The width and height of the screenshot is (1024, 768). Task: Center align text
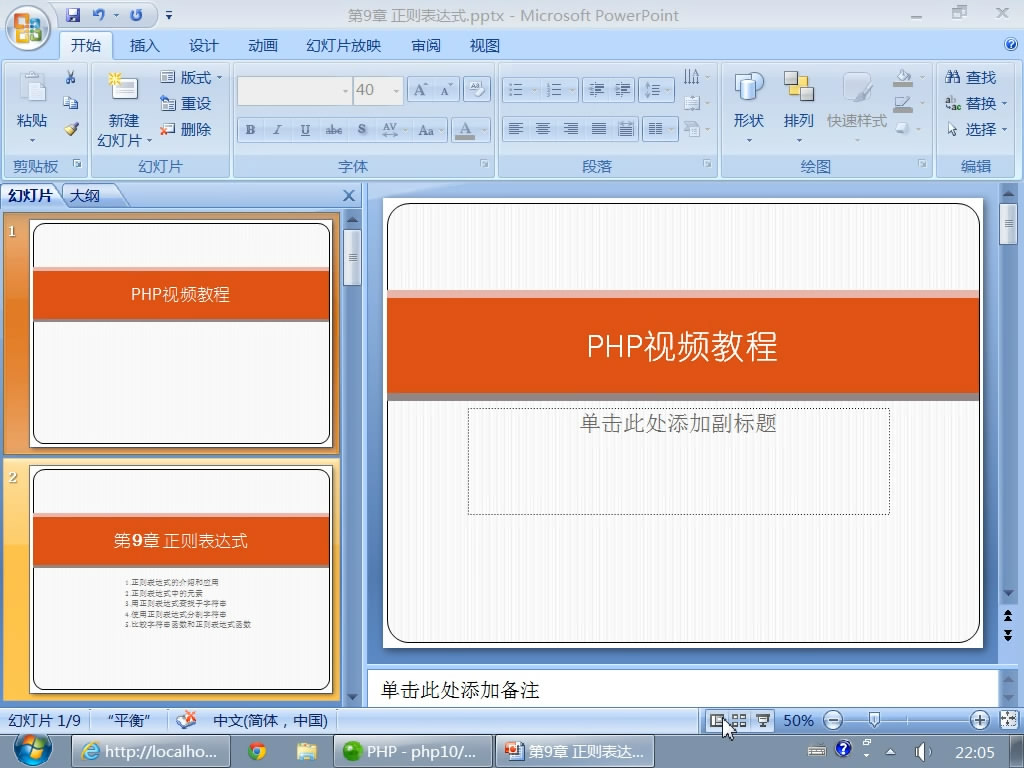[x=543, y=129]
